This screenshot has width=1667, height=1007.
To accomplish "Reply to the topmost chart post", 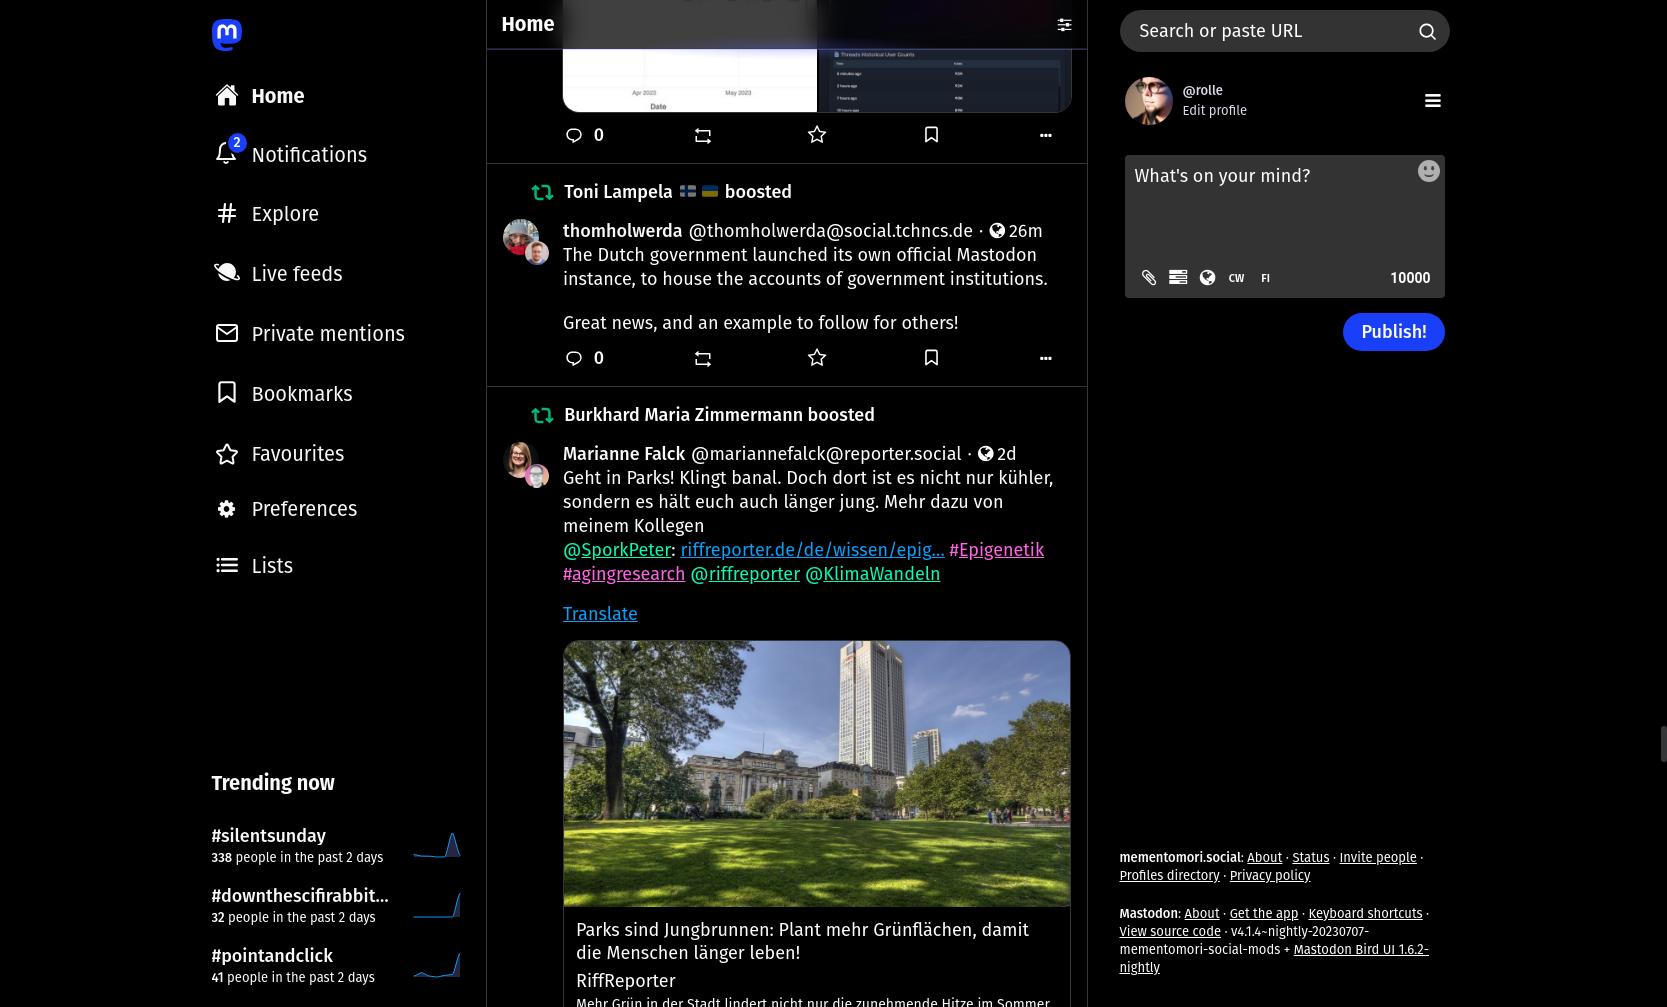I will pos(574,135).
